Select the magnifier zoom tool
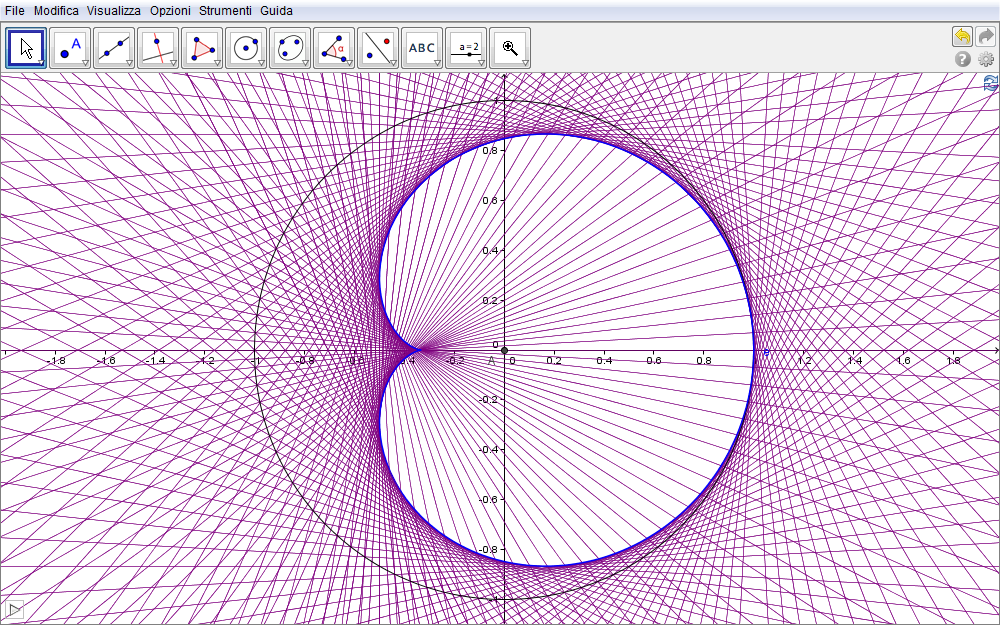 coord(510,48)
